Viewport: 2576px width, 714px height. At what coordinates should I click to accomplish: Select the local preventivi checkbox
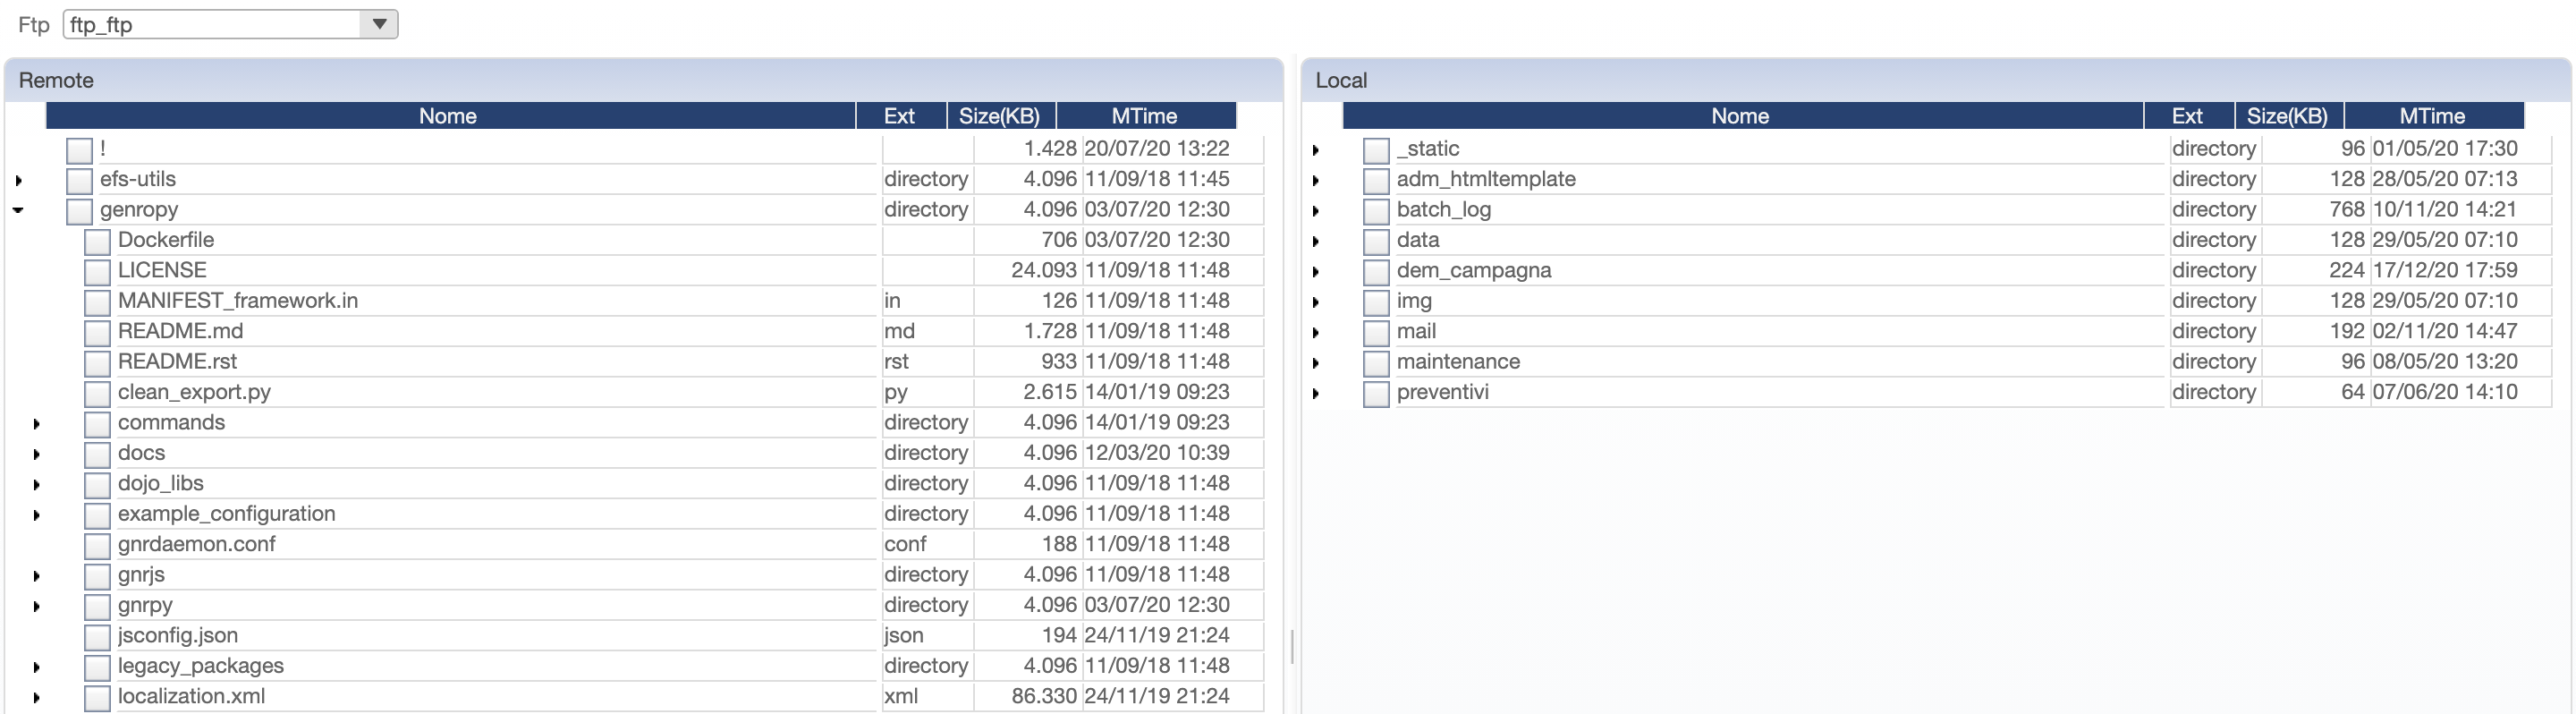pyautogui.click(x=1376, y=394)
